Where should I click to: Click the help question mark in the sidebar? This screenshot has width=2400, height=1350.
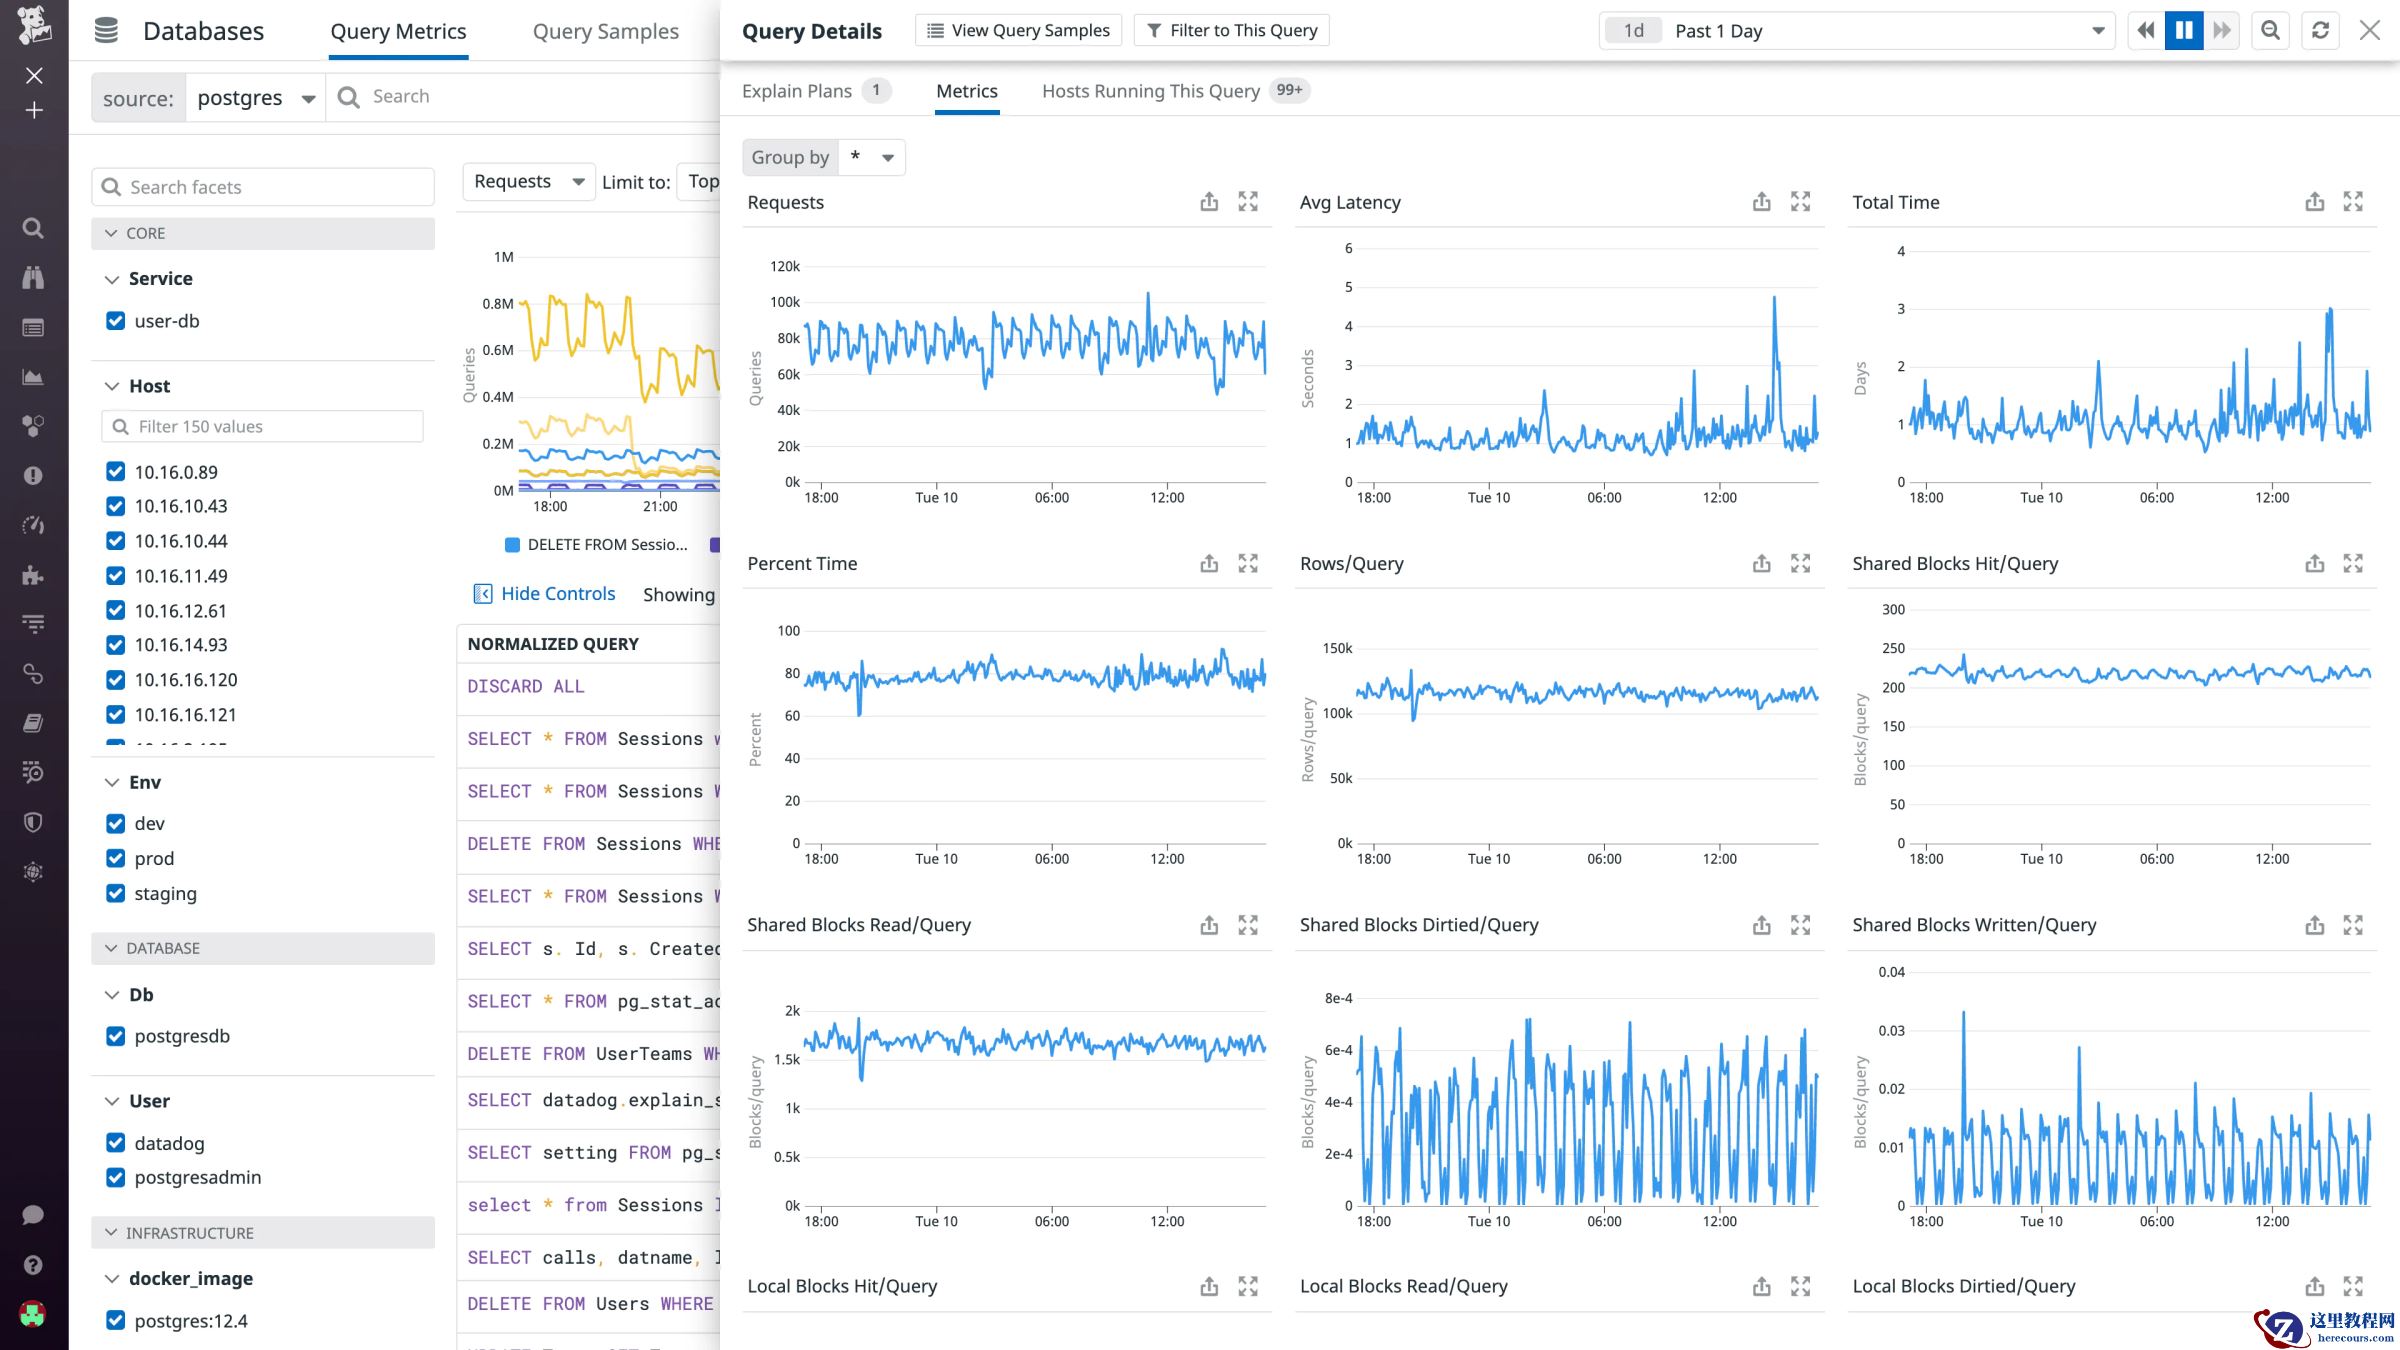click(33, 1265)
